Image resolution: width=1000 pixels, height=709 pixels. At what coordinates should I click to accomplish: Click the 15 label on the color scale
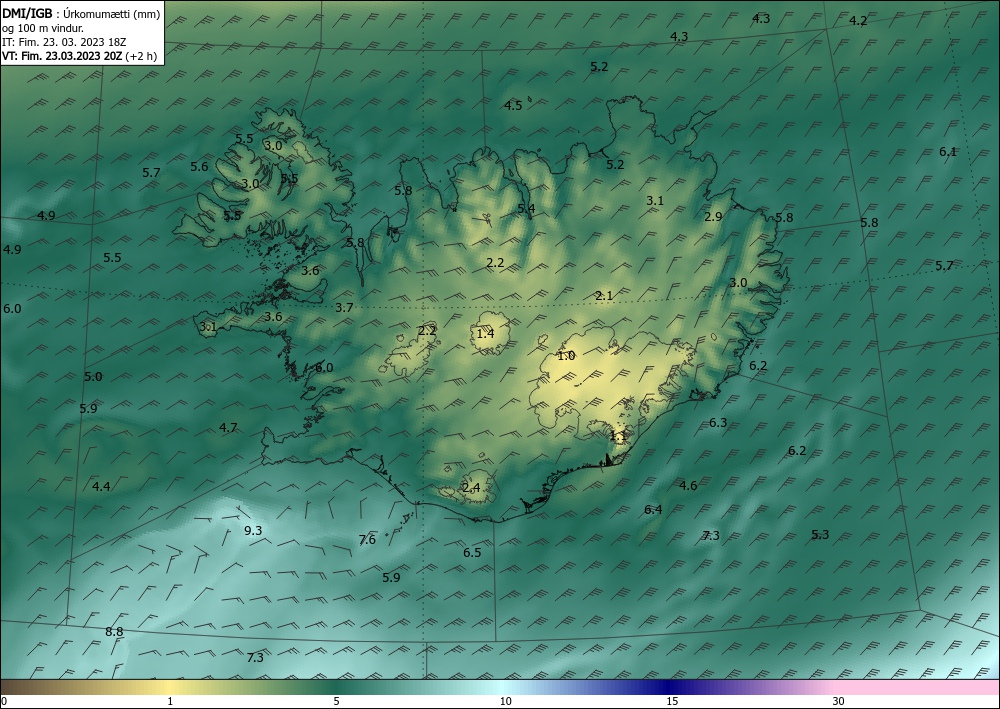tap(672, 701)
